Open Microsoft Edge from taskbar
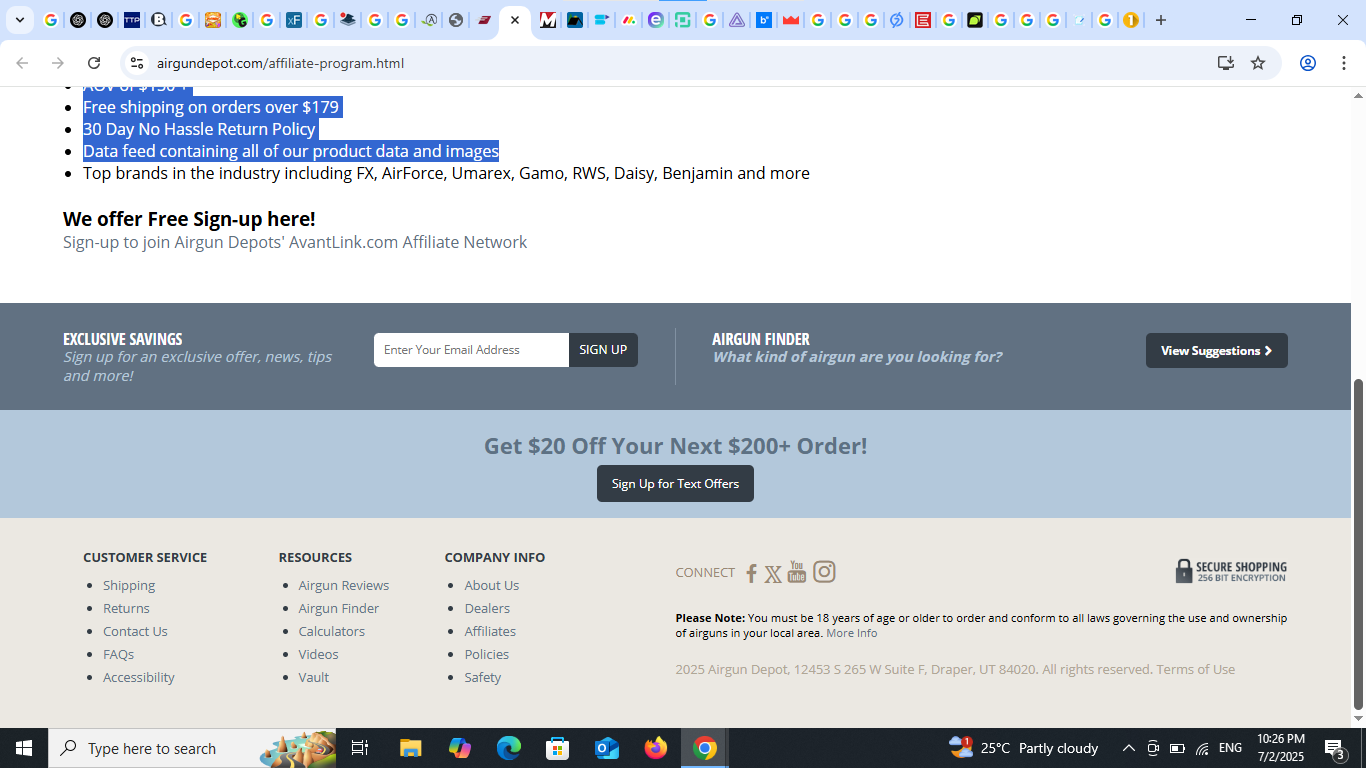 [x=509, y=748]
